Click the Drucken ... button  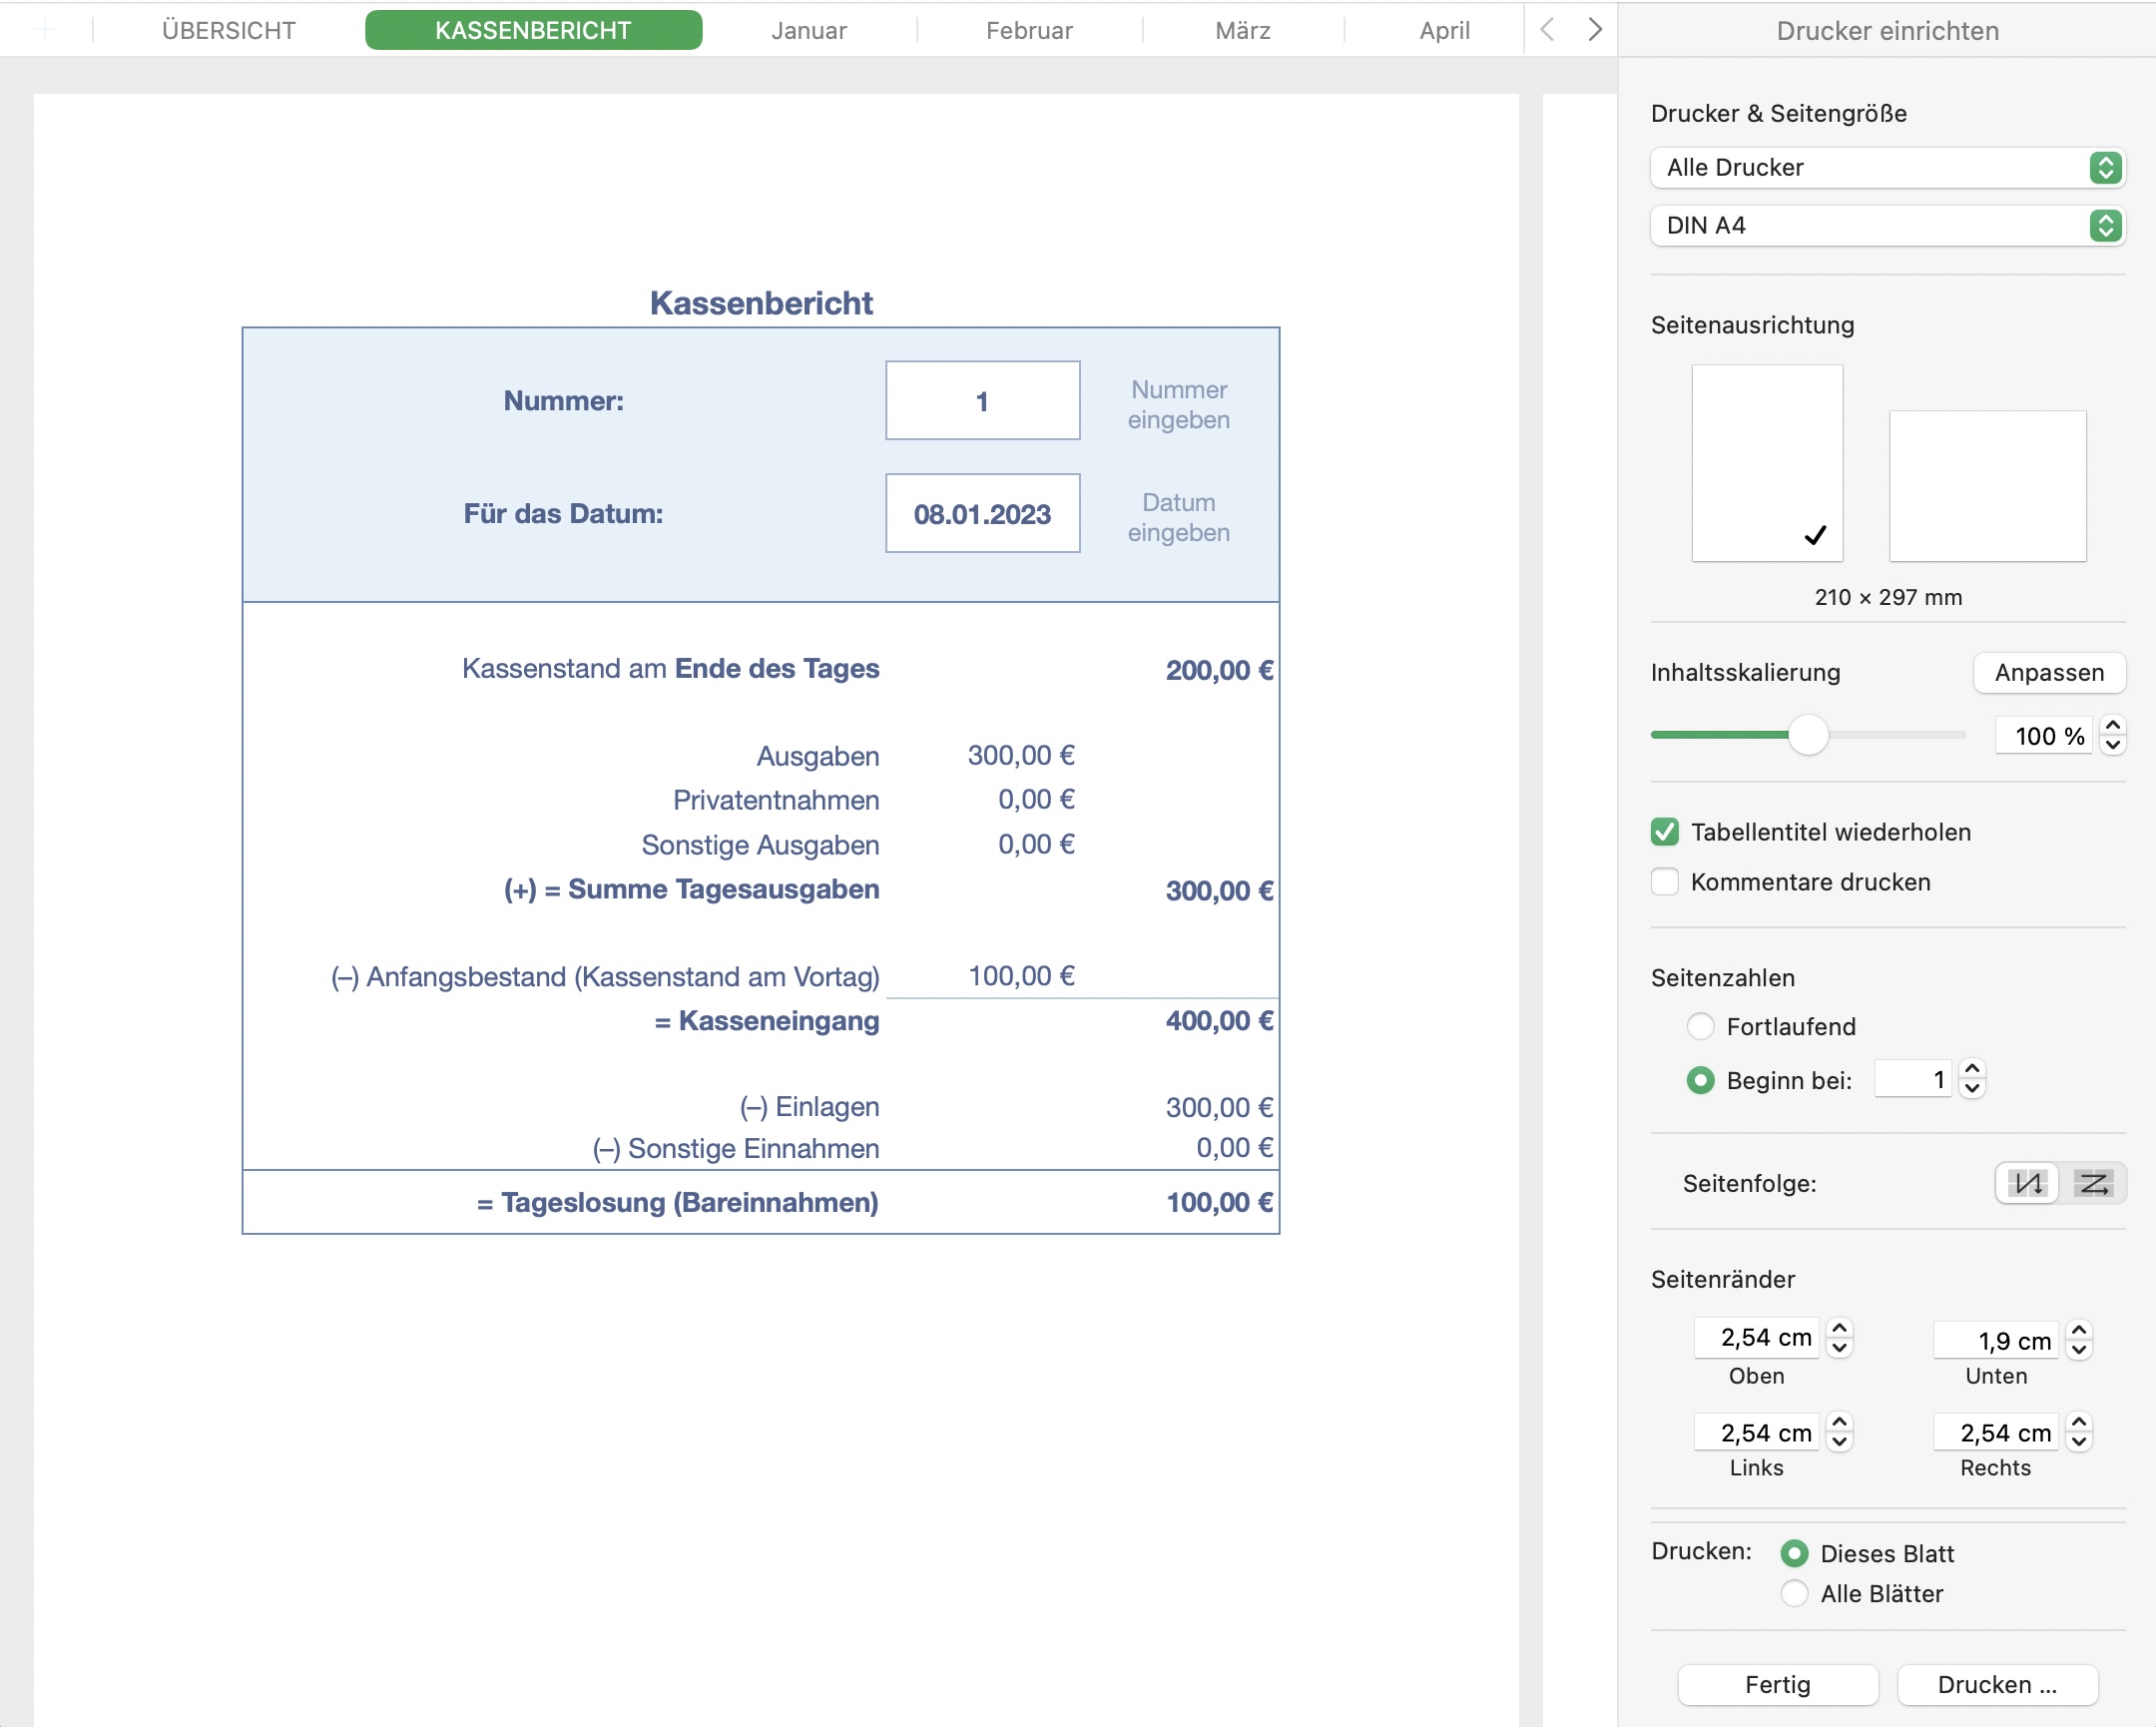click(x=1996, y=1684)
